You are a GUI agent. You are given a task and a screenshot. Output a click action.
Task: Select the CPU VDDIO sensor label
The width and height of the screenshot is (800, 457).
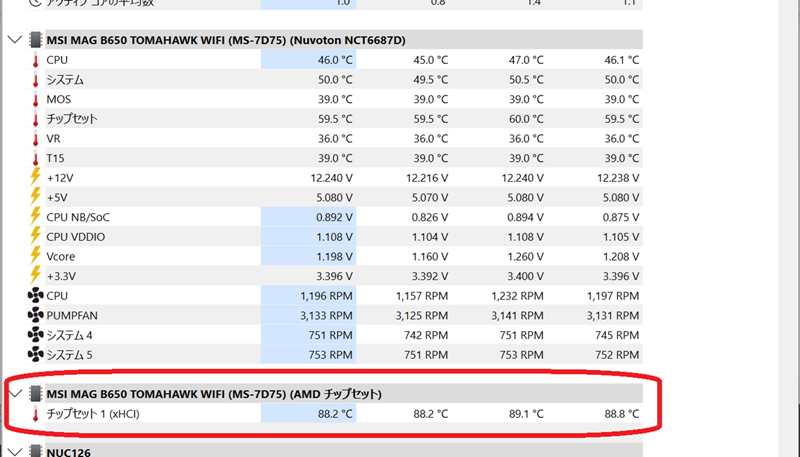(x=76, y=237)
